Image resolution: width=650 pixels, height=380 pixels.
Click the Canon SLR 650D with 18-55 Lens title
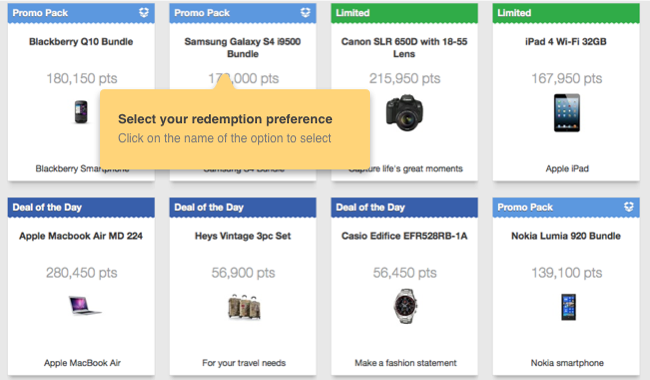pos(404,48)
